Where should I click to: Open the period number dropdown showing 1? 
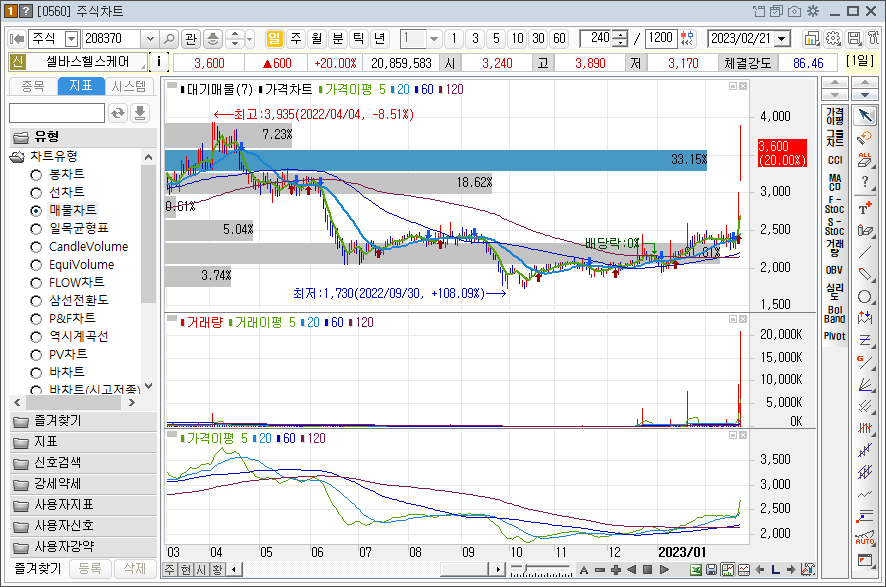tap(433, 38)
